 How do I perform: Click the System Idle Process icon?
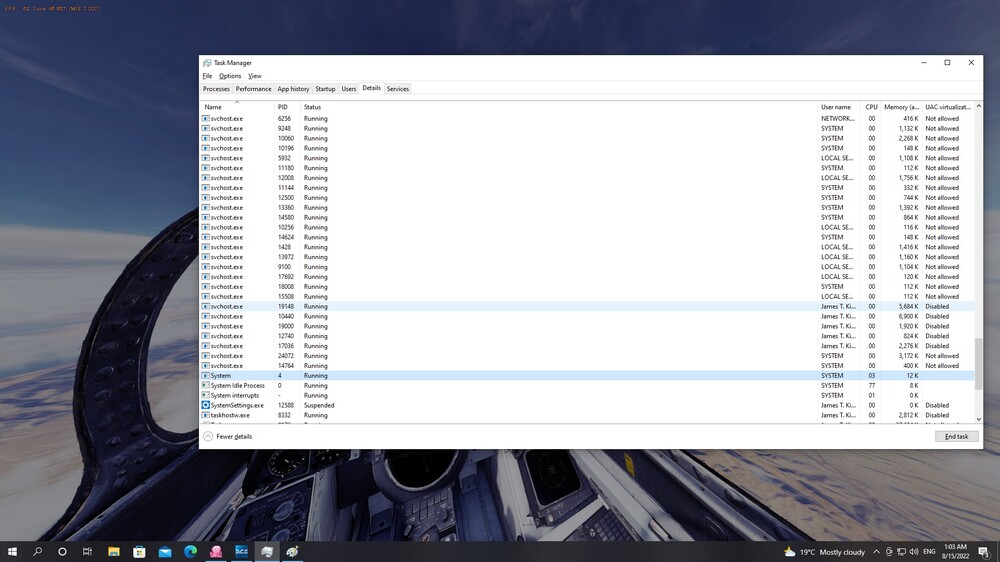(x=205, y=385)
